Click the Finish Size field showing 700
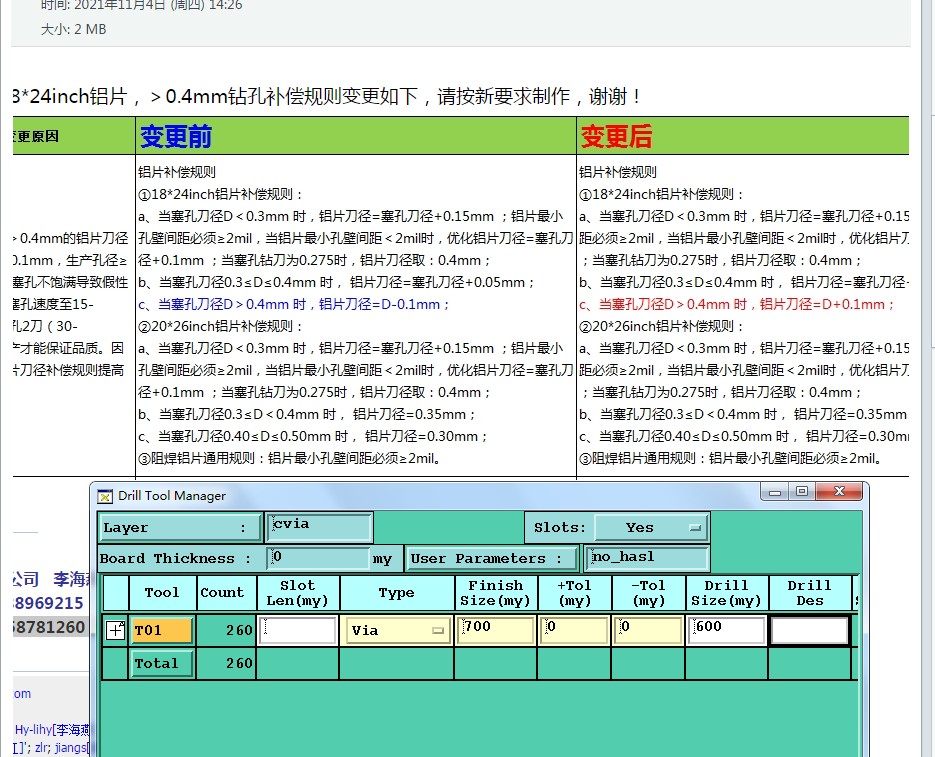 coord(496,631)
